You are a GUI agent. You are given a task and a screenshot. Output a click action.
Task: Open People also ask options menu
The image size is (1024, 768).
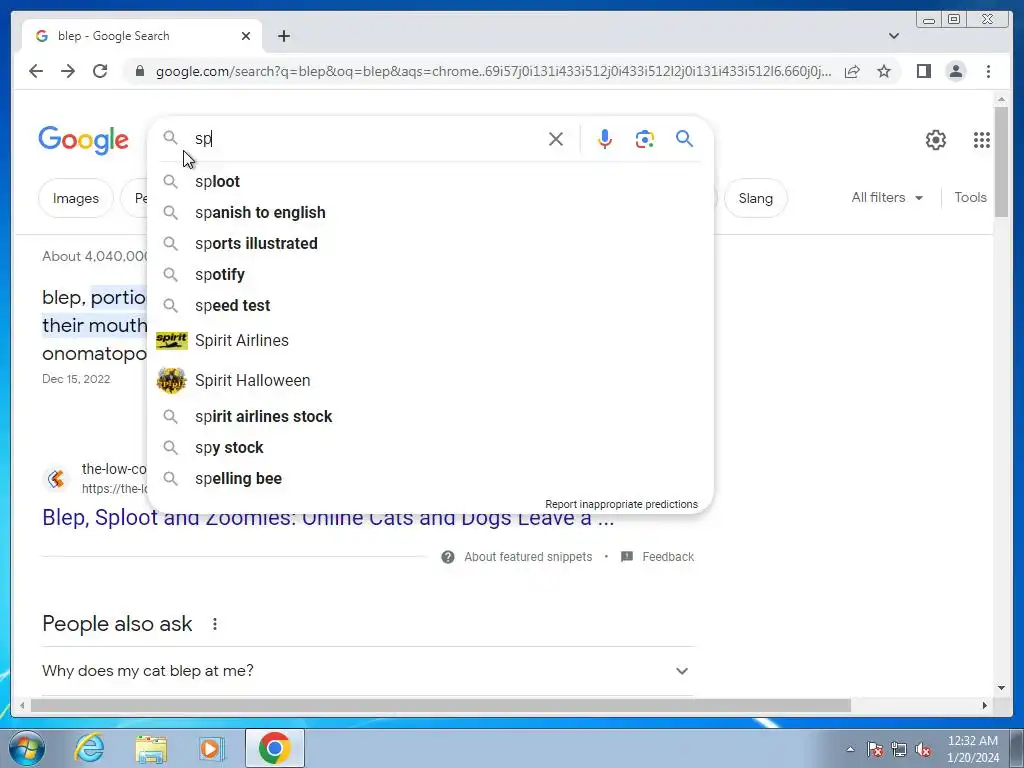pyautogui.click(x=215, y=624)
